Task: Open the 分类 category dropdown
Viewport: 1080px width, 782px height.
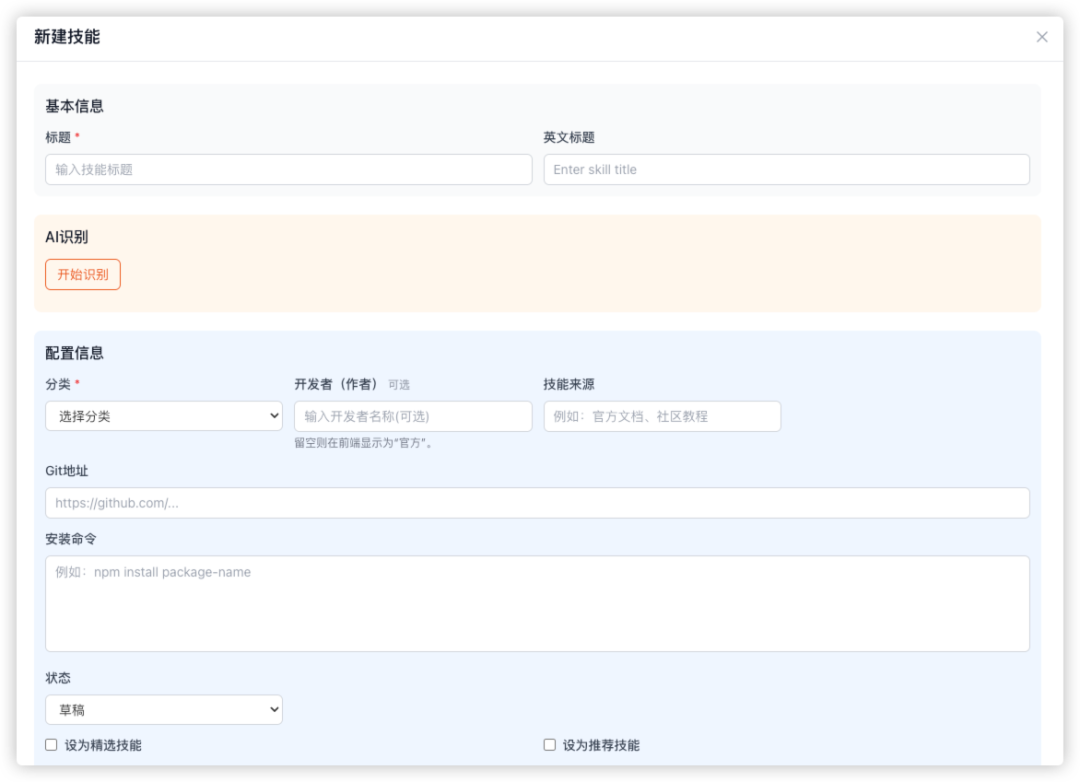Action: (x=163, y=415)
